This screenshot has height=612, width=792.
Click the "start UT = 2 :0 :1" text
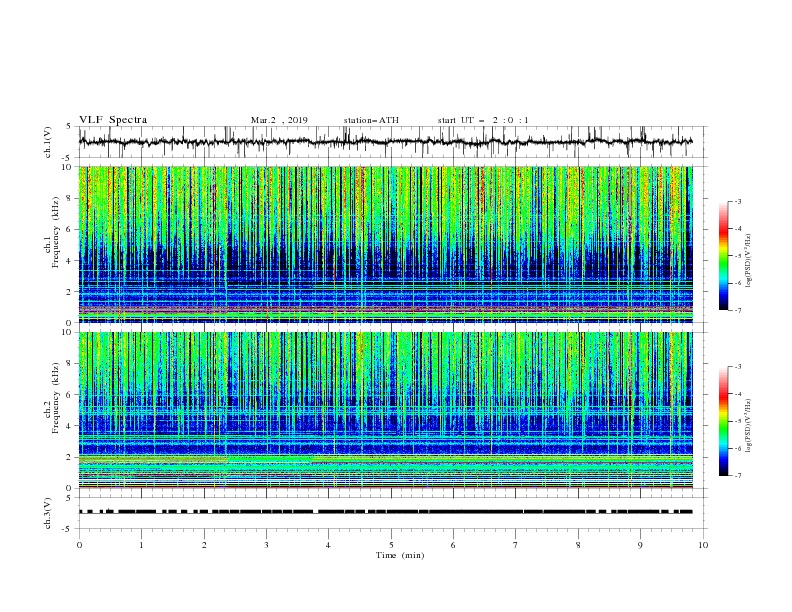coord(482,120)
